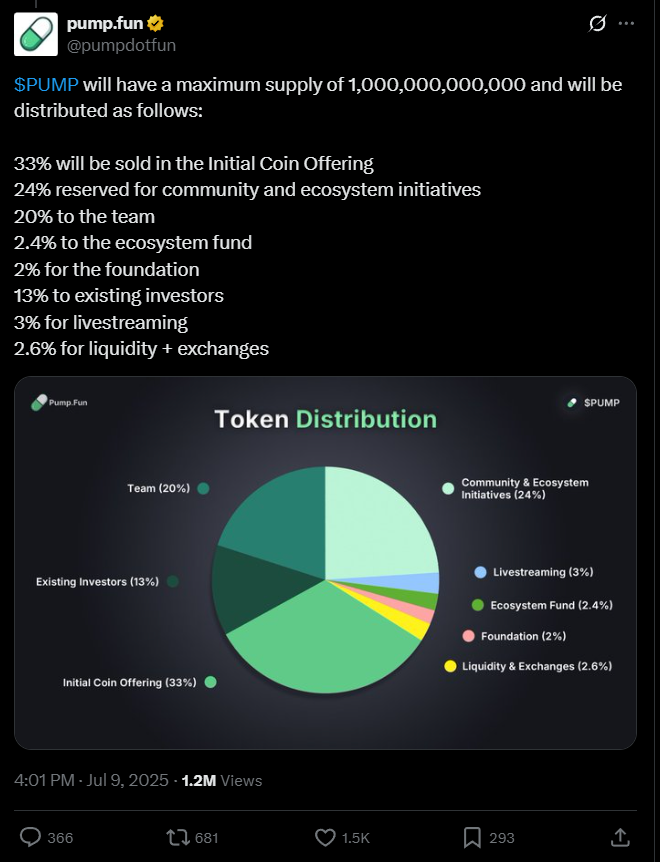
Task: Click the Team (20%) legend dot
Action: click(203, 488)
